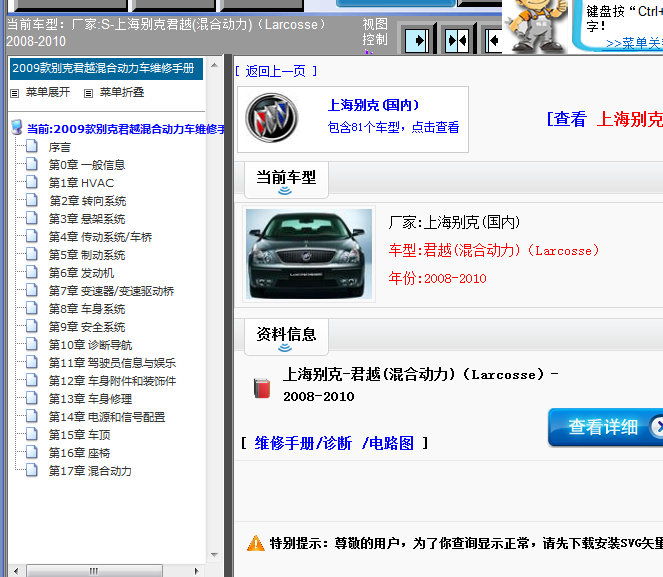Click the page icon next to 第13章 车身修理
Screen dimensions: 663x577
31,398
